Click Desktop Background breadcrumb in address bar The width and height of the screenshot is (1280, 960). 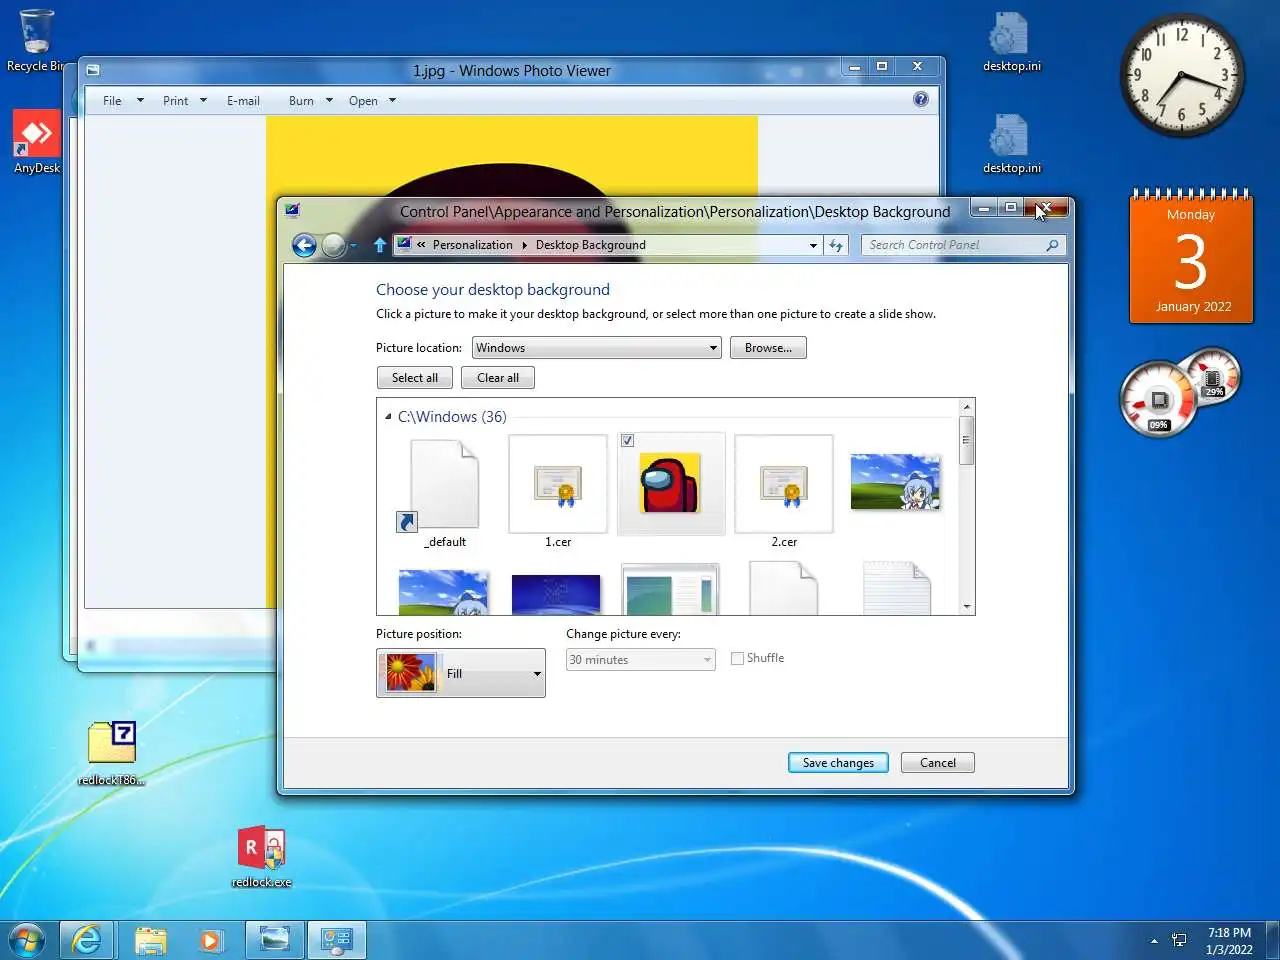point(590,245)
